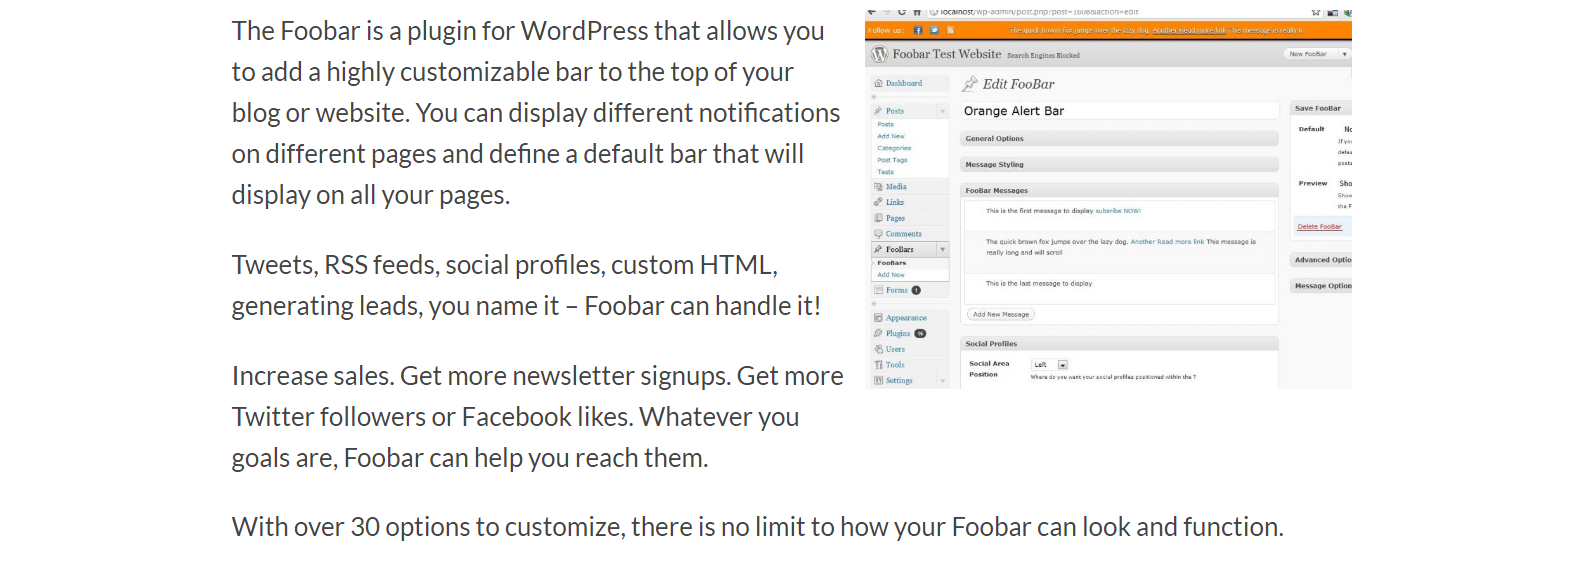The width and height of the screenshot is (1583, 575).
Task: Click the Social Profiles panel header
Action: (1119, 343)
